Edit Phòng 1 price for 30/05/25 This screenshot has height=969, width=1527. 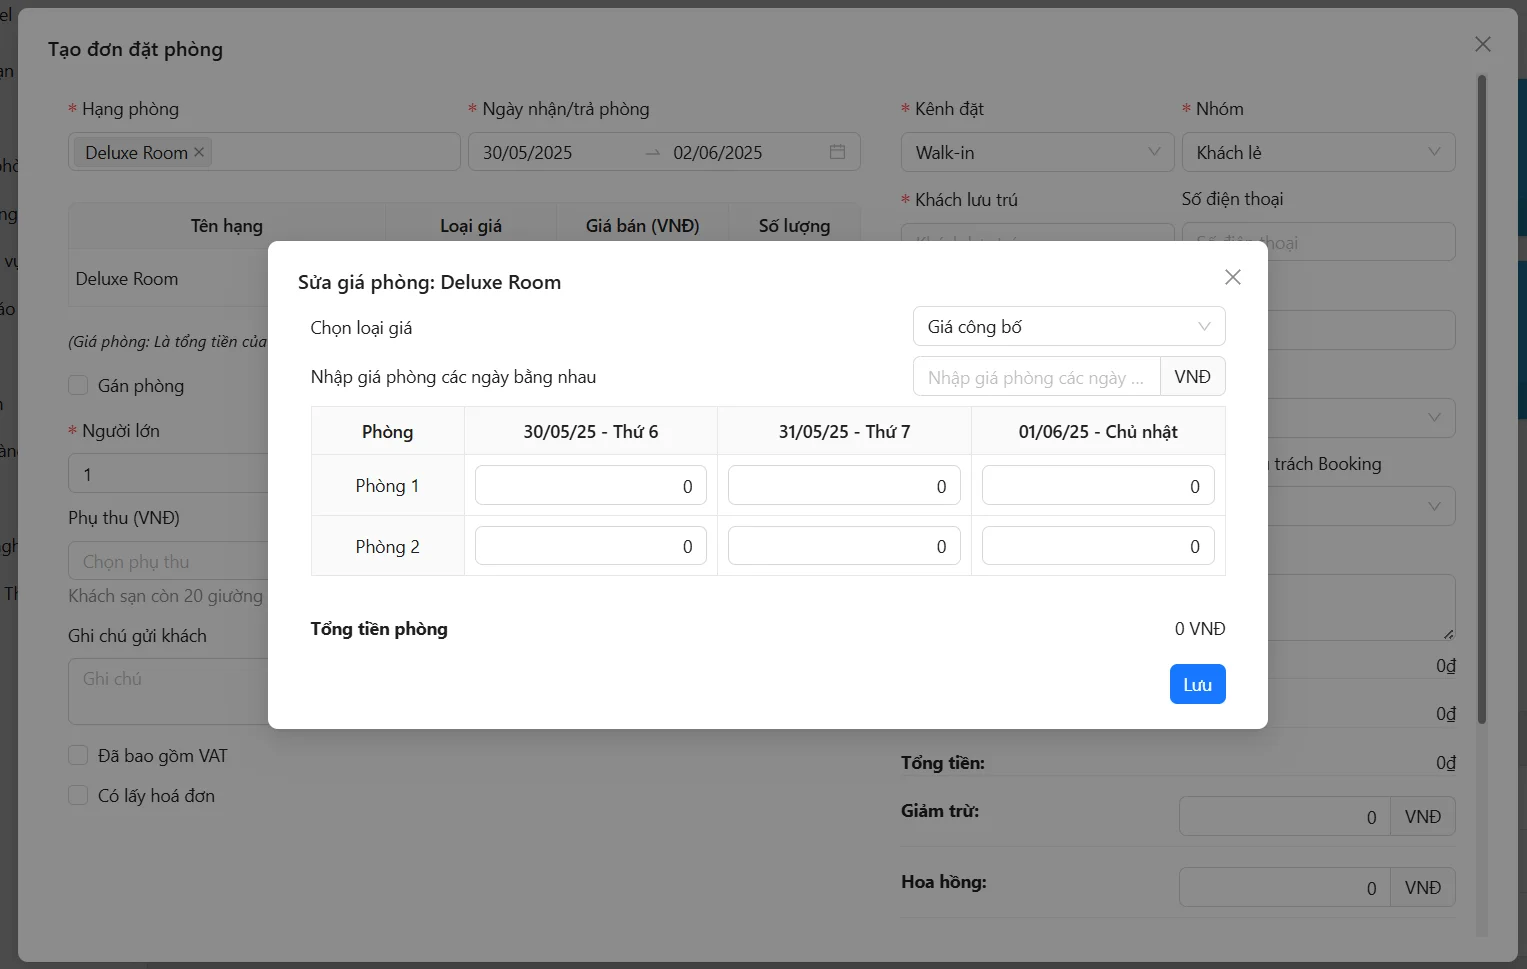[x=590, y=486]
